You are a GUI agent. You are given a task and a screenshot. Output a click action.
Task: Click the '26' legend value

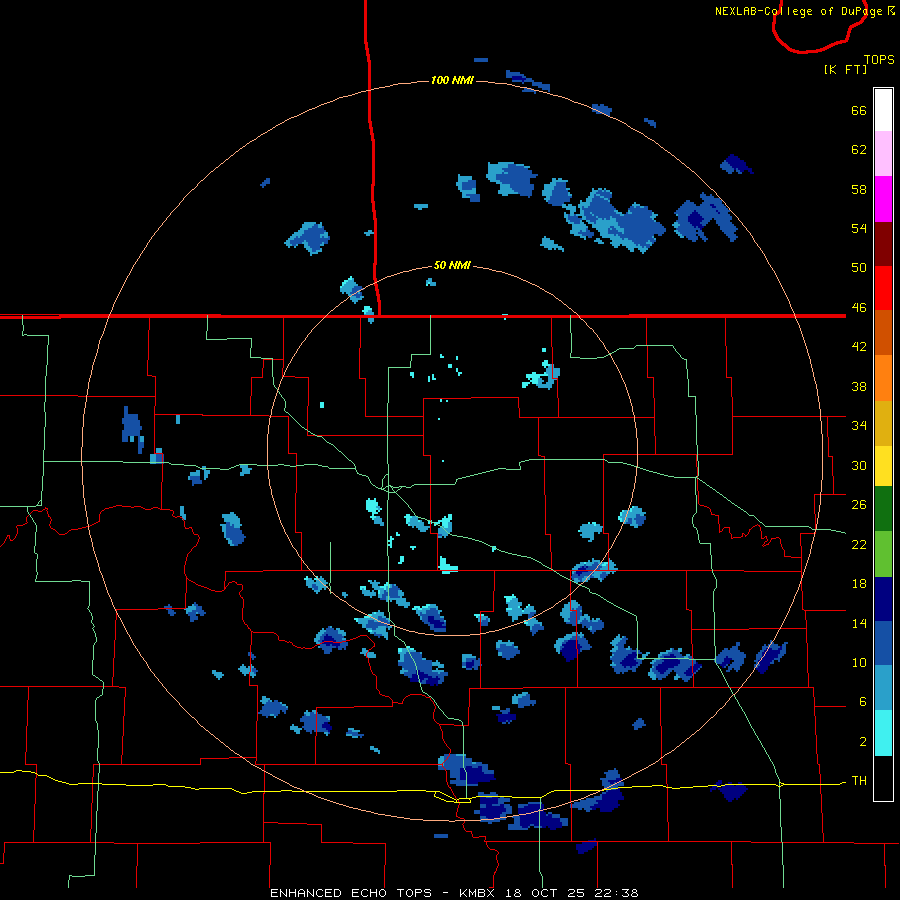(859, 505)
